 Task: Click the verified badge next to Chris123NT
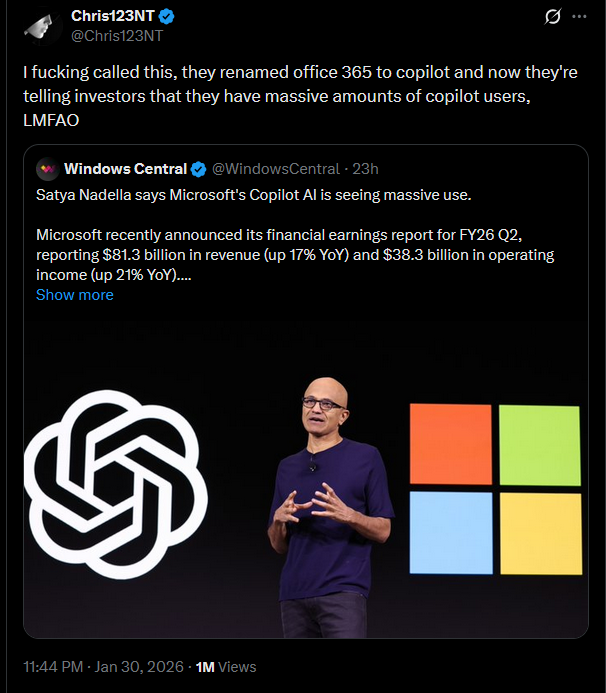168,17
